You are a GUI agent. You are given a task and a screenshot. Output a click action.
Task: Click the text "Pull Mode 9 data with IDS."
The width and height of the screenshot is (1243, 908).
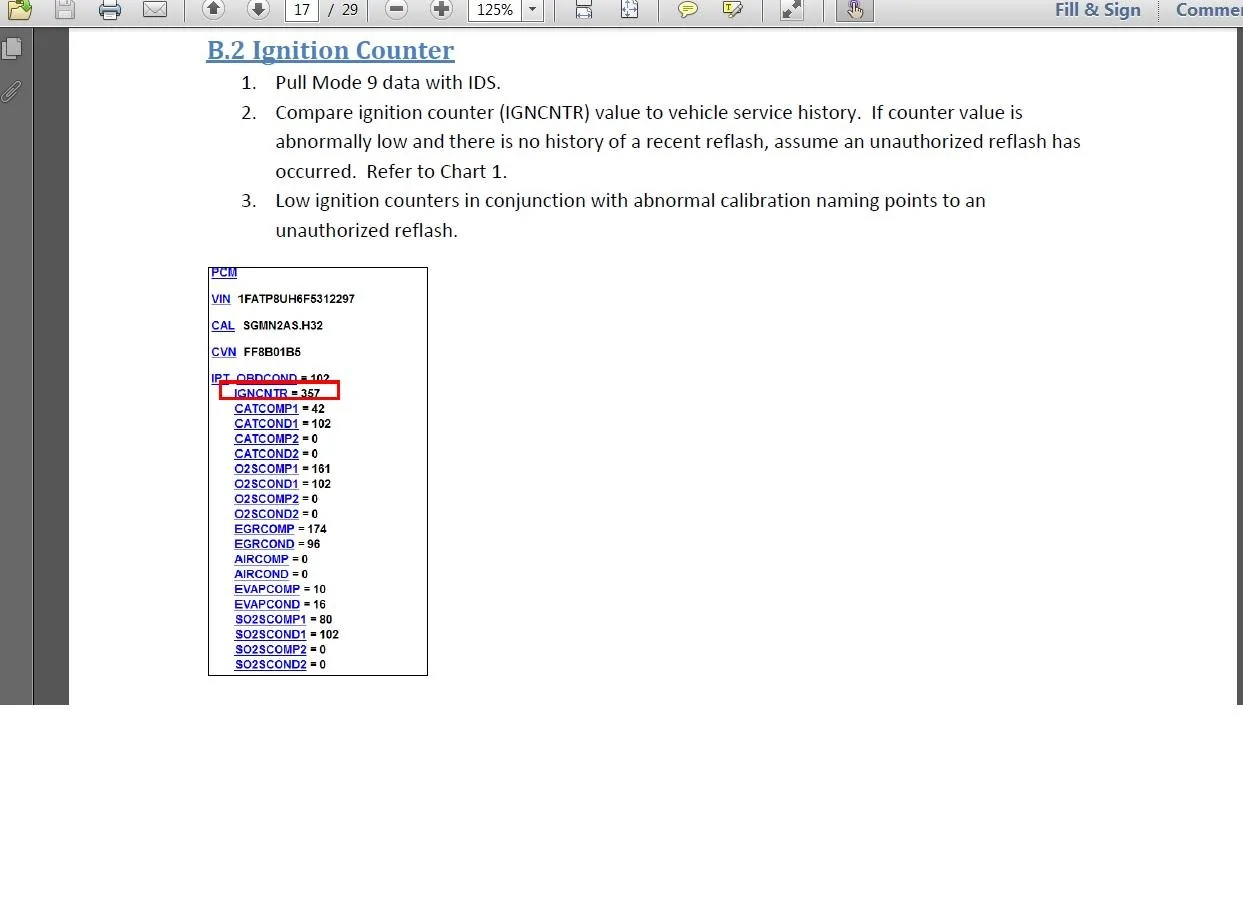click(x=388, y=83)
